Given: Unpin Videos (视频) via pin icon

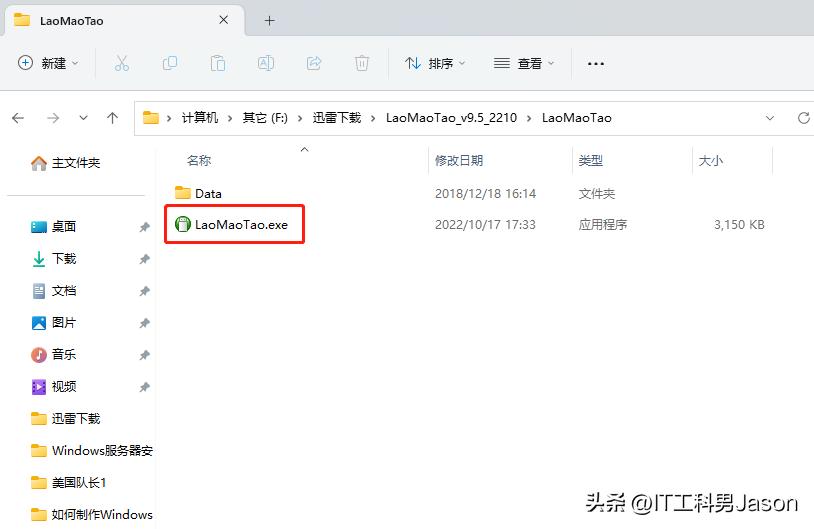Looking at the screenshot, I should point(144,387).
